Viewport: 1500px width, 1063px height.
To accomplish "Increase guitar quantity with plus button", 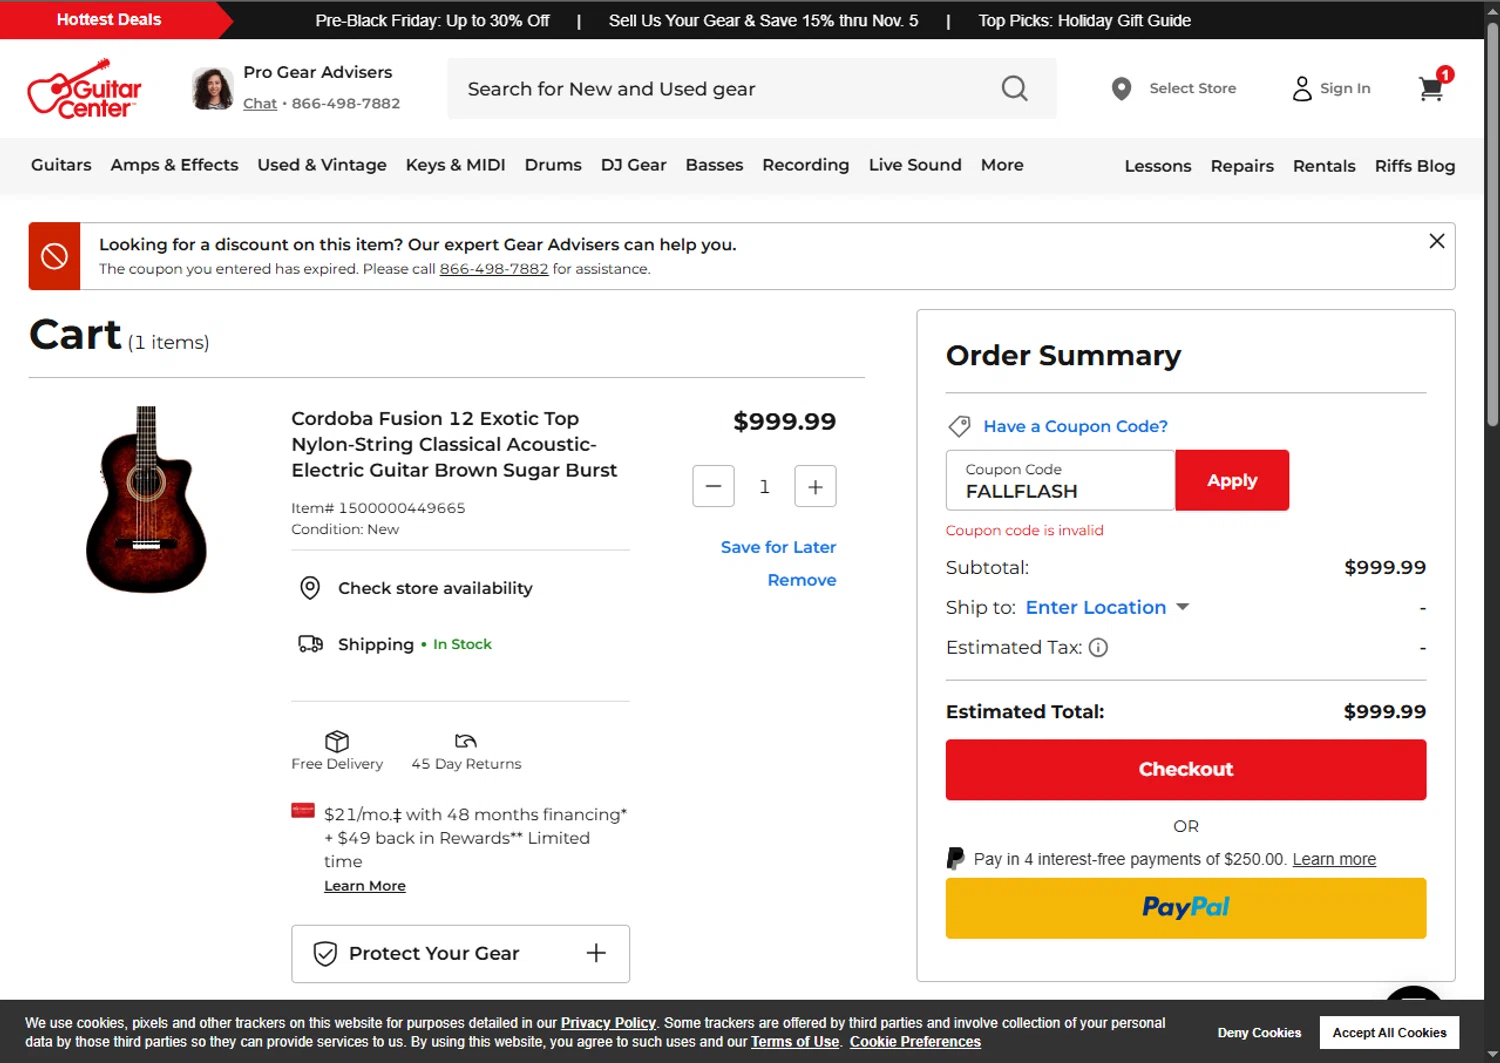I will click(x=815, y=487).
